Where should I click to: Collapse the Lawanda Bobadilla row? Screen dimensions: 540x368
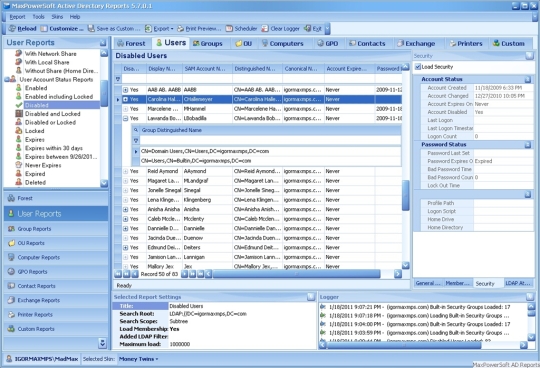pos(126,118)
